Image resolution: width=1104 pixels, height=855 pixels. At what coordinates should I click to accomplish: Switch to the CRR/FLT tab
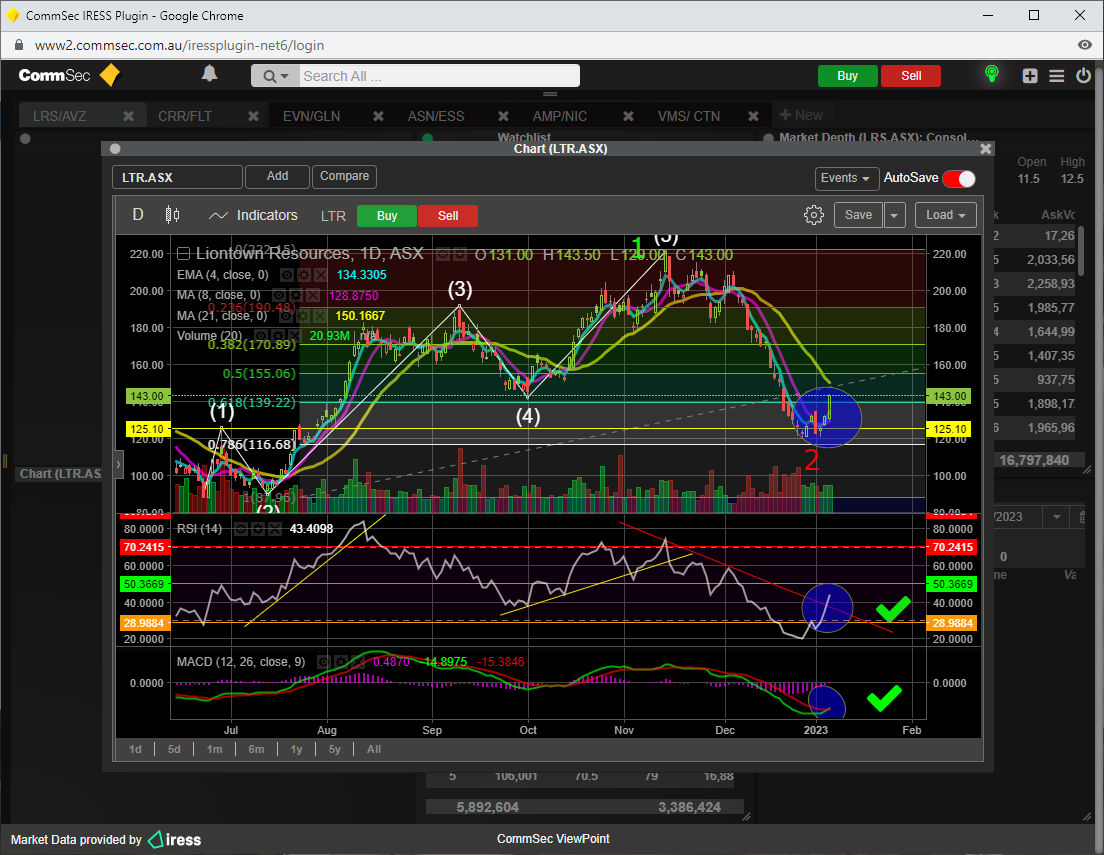(x=184, y=116)
